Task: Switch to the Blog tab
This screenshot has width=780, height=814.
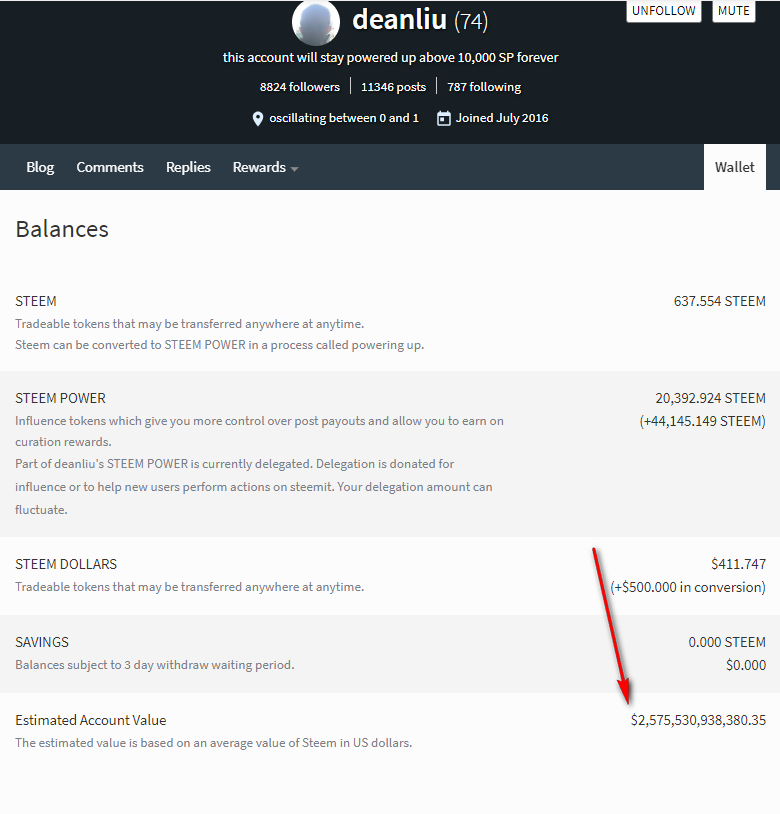Action: point(40,167)
